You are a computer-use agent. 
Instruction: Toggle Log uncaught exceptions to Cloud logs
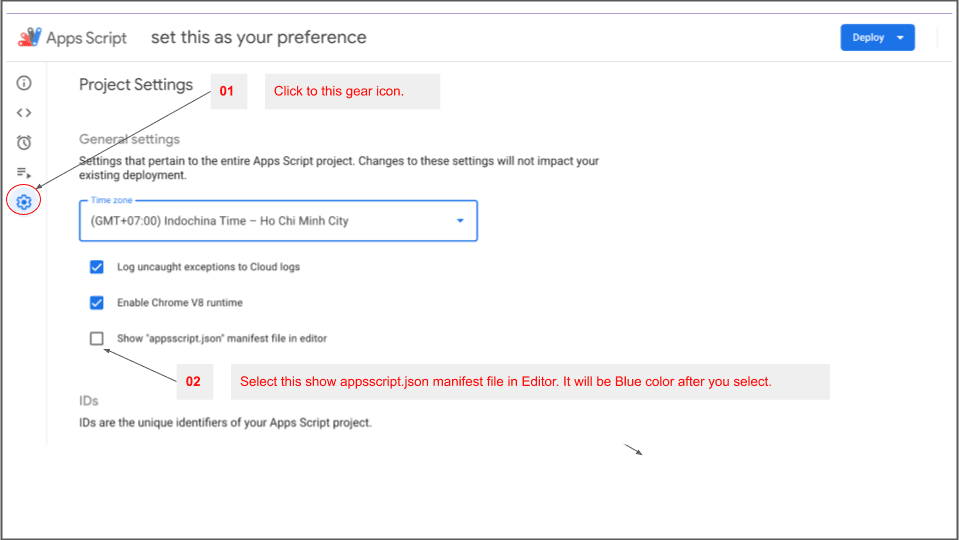point(97,267)
